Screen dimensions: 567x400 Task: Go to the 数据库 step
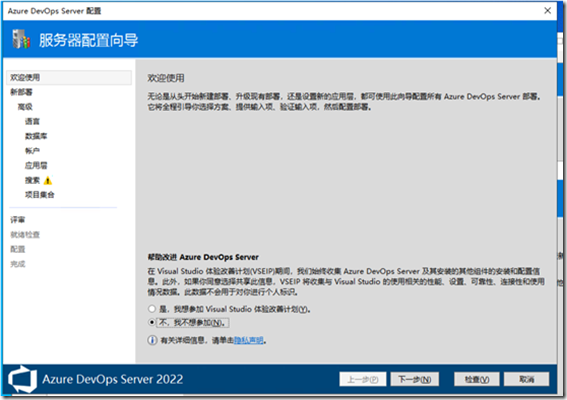tap(36, 136)
